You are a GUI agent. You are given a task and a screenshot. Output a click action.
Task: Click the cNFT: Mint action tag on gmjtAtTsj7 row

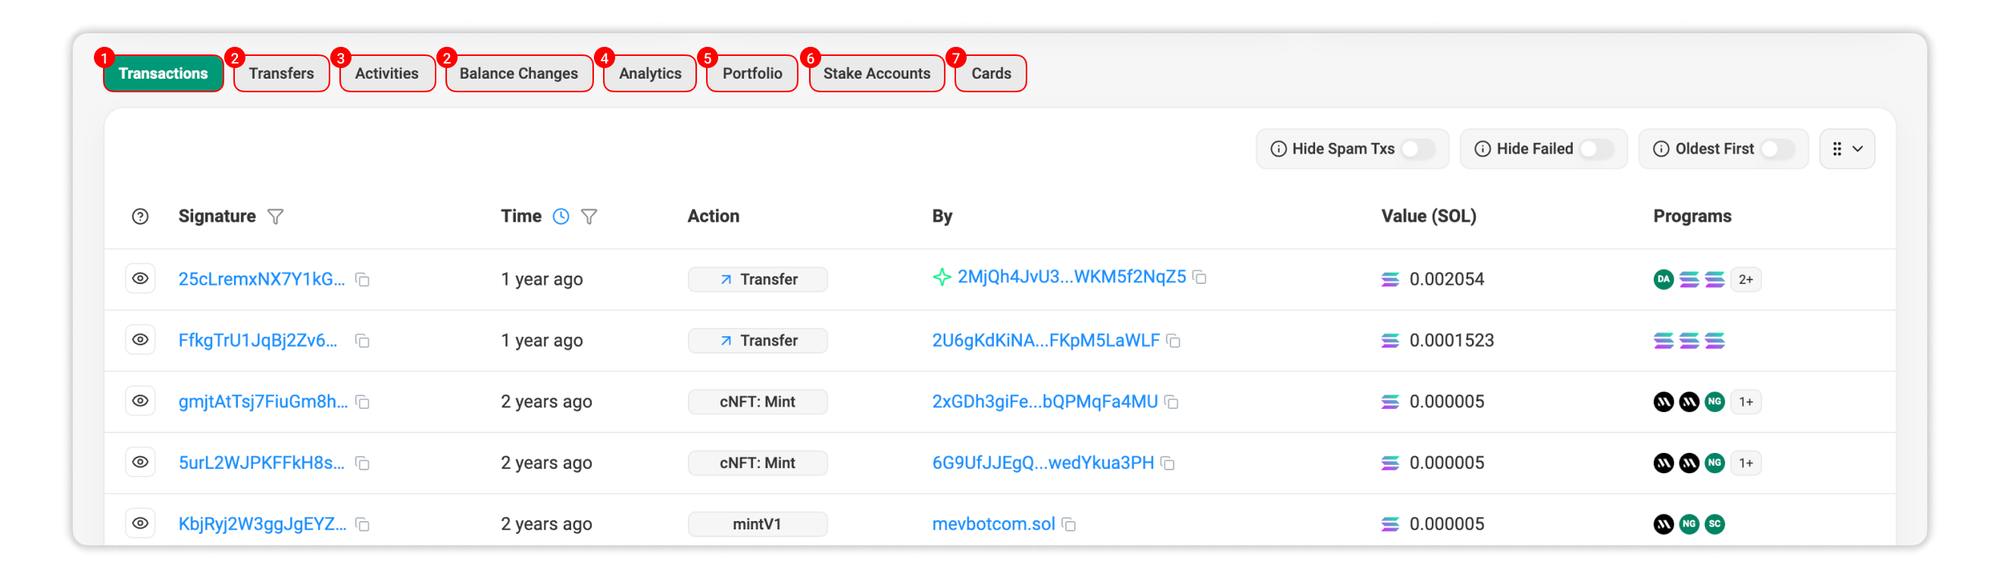(x=757, y=402)
